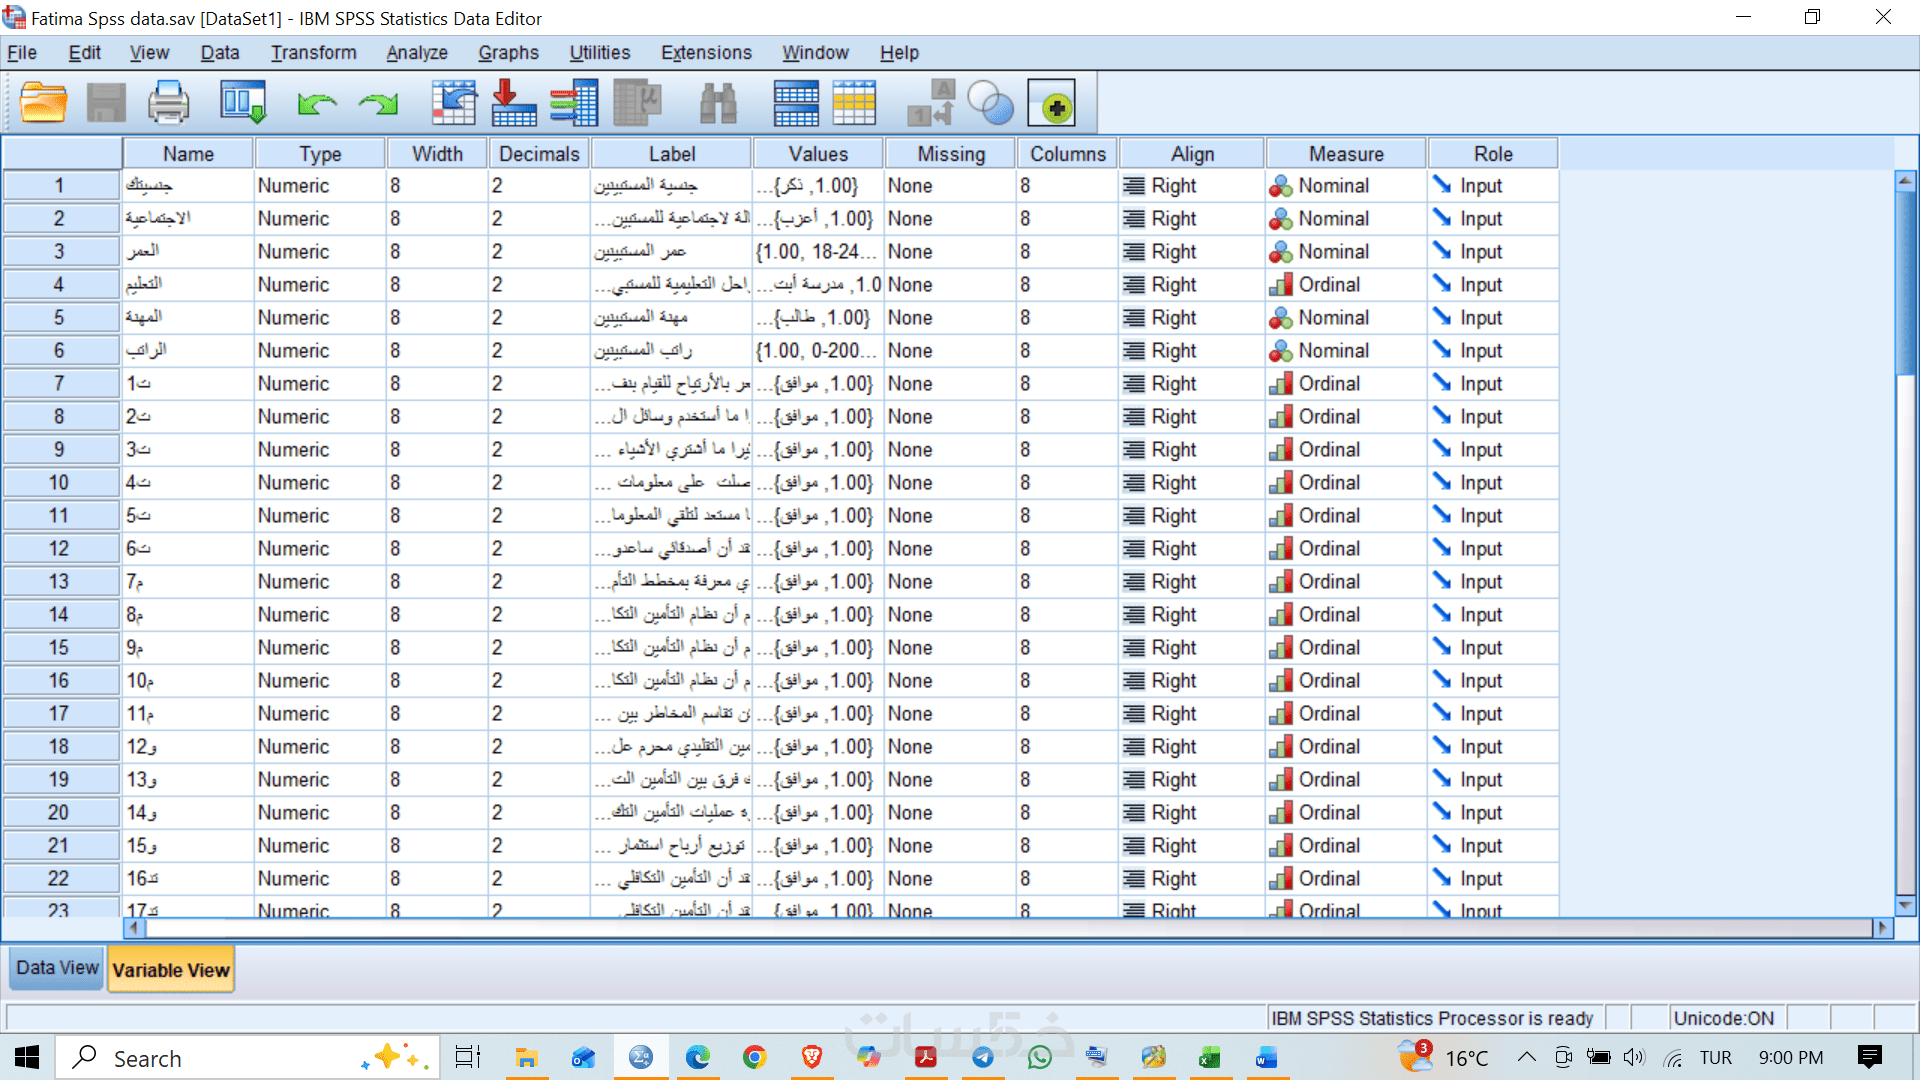Image resolution: width=1920 pixels, height=1080 pixels.
Task: Open the Transform menu
Action: [x=313, y=53]
